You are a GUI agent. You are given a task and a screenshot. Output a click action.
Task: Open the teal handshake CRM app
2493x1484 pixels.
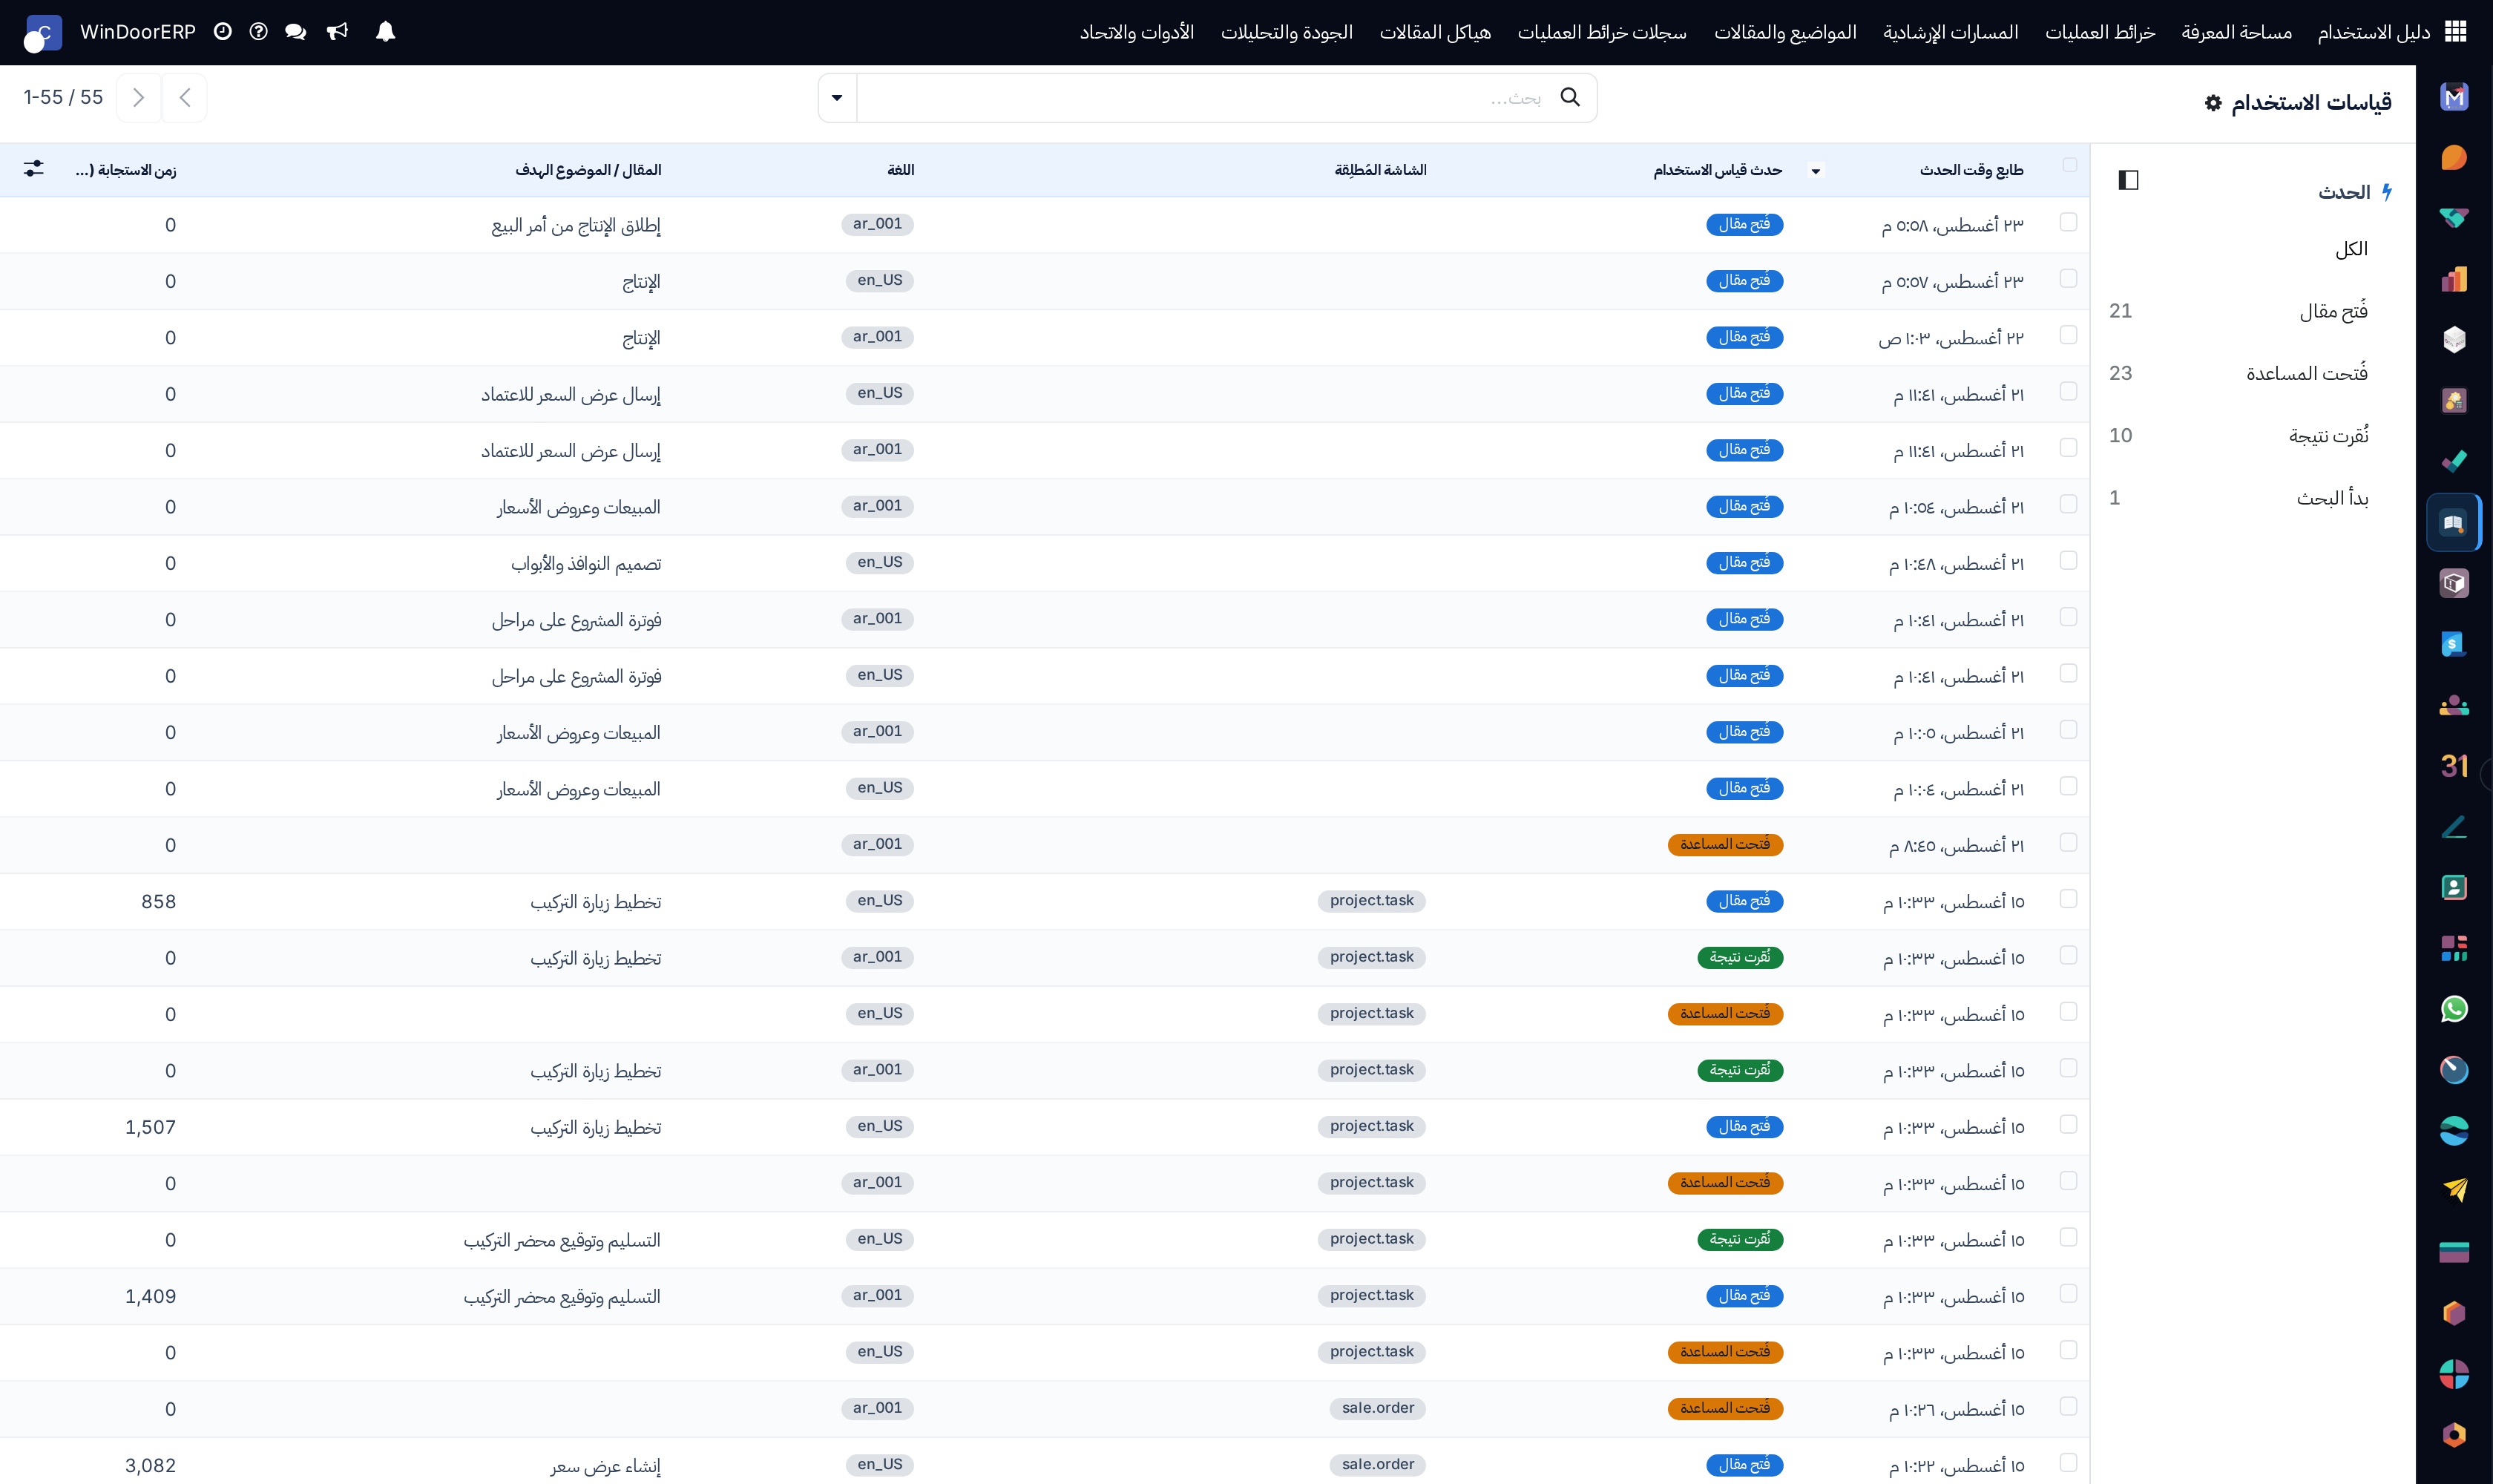tap(2454, 218)
